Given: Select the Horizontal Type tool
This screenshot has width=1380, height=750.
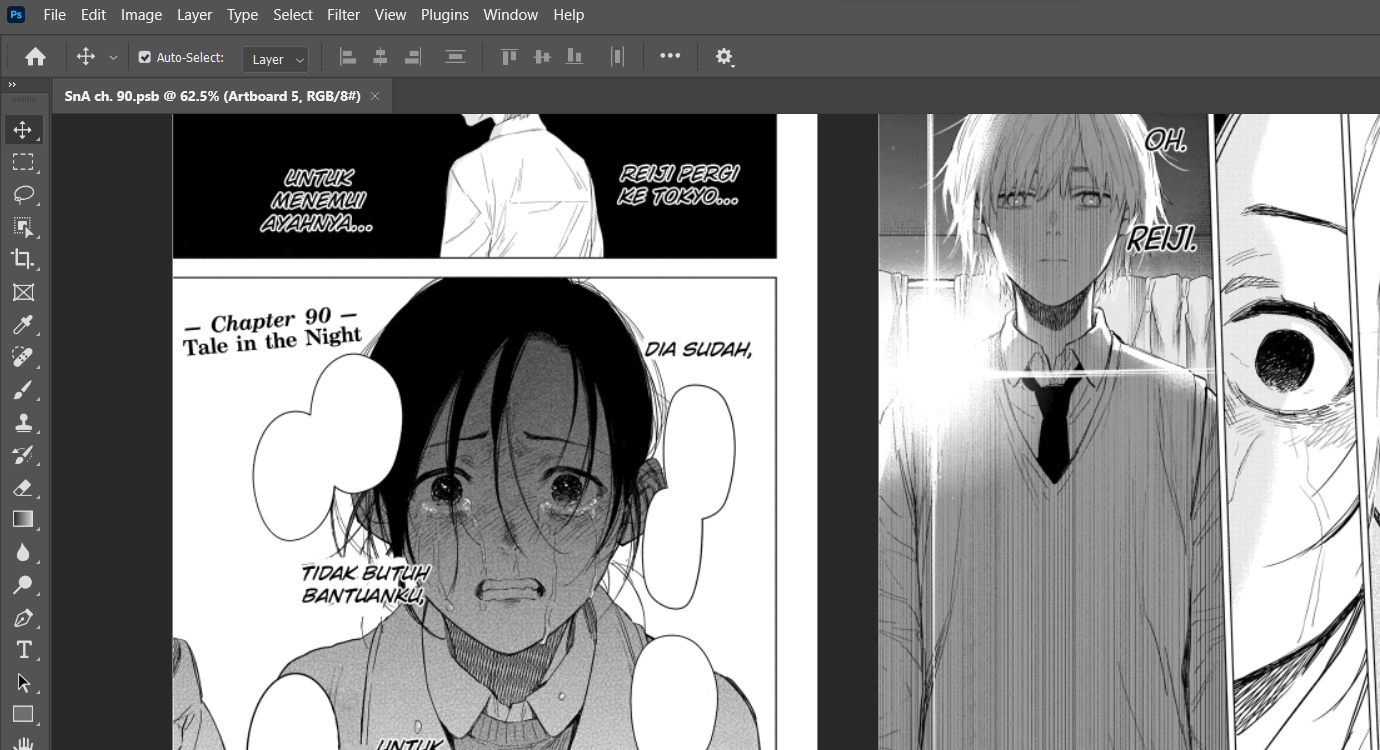Looking at the screenshot, I should (x=23, y=649).
